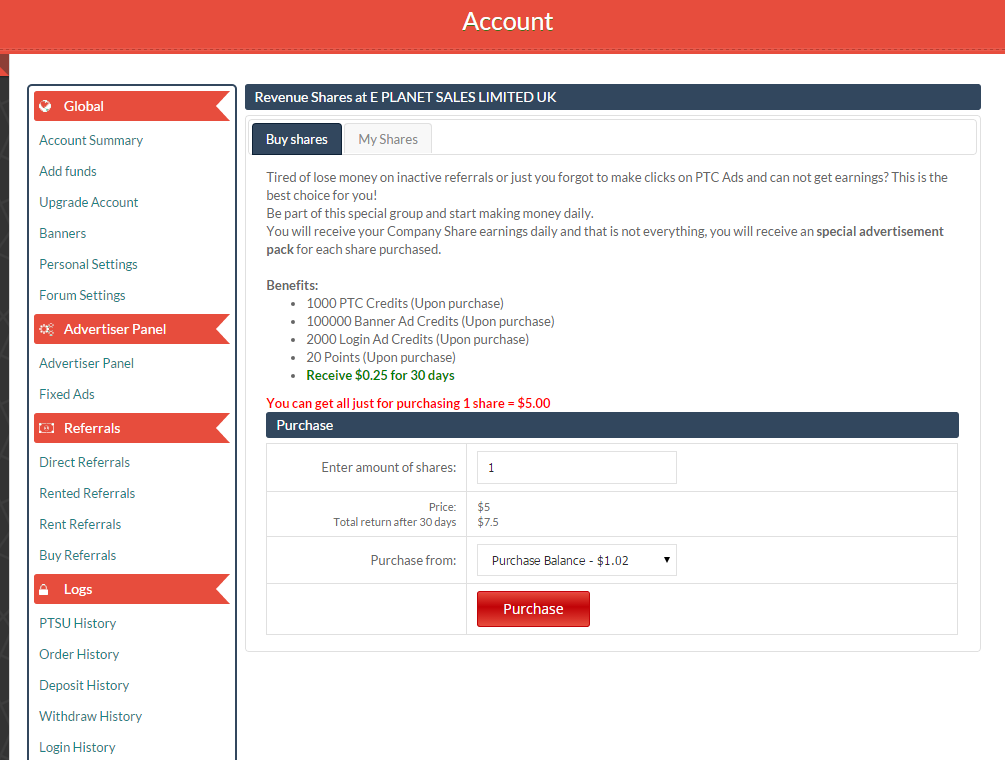1005x760 pixels.
Task: Open PTSU History log
Action: pos(78,624)
